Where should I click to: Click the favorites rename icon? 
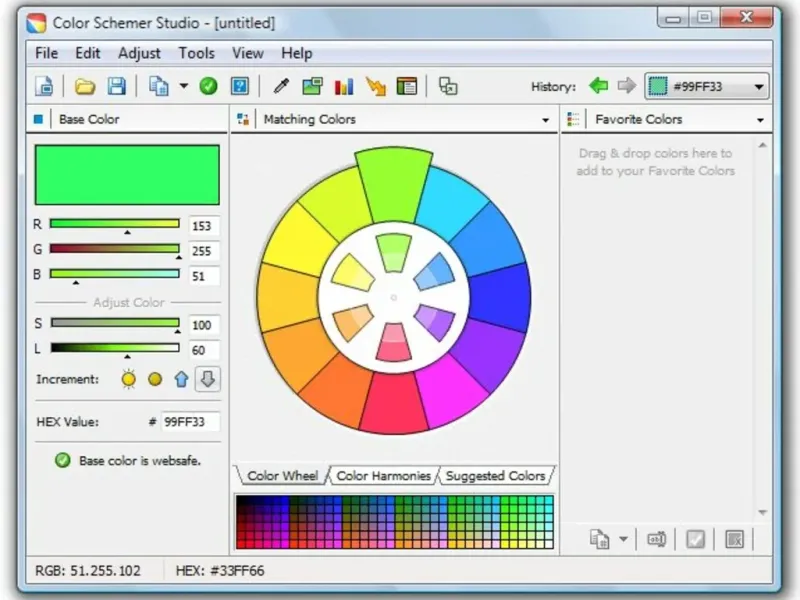[656, 539]
